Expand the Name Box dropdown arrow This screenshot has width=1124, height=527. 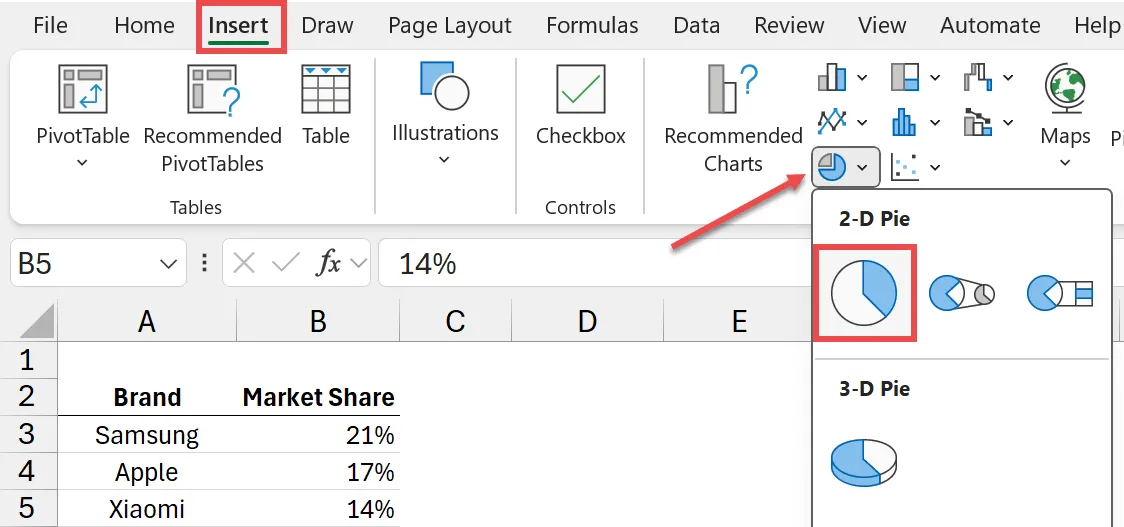(167, 264)
